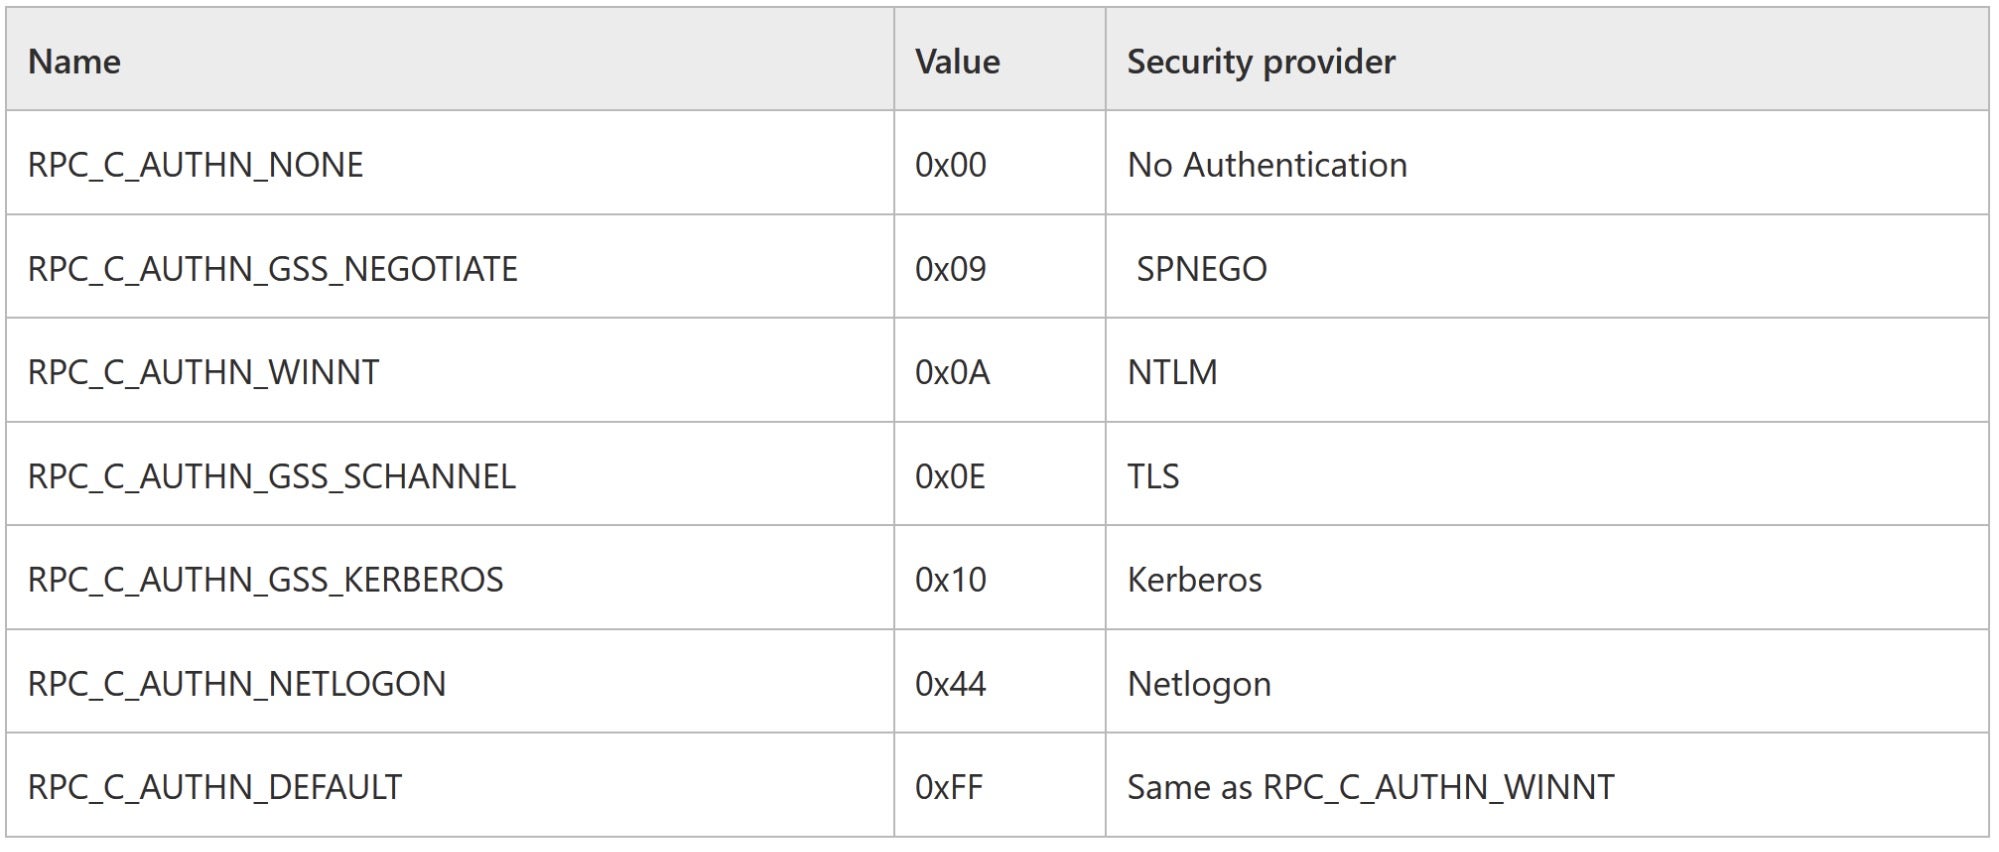1999x852 pixels.
Task: Click the 0x44 value cell
Action: 951,684
